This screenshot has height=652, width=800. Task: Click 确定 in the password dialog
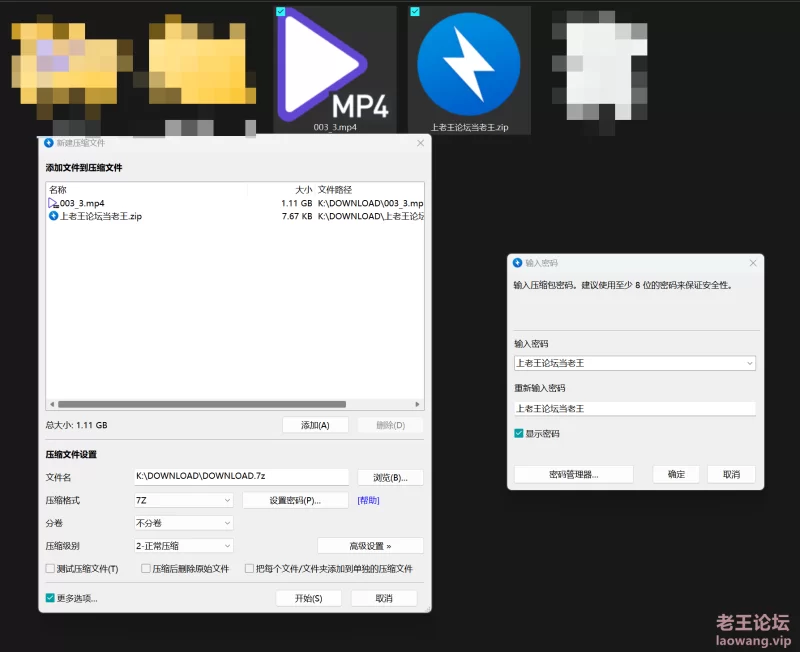[x=676, y=474]
